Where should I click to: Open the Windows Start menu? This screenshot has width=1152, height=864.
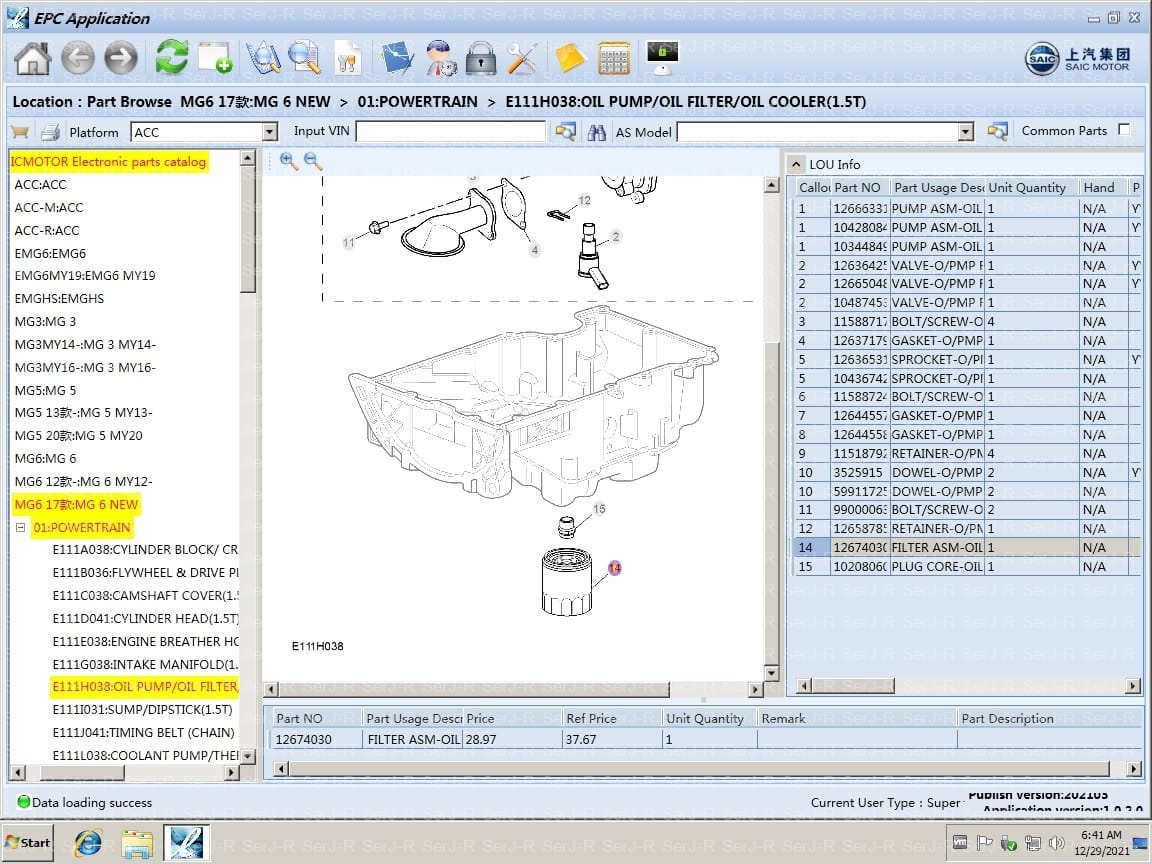click(x=28, y=843)
